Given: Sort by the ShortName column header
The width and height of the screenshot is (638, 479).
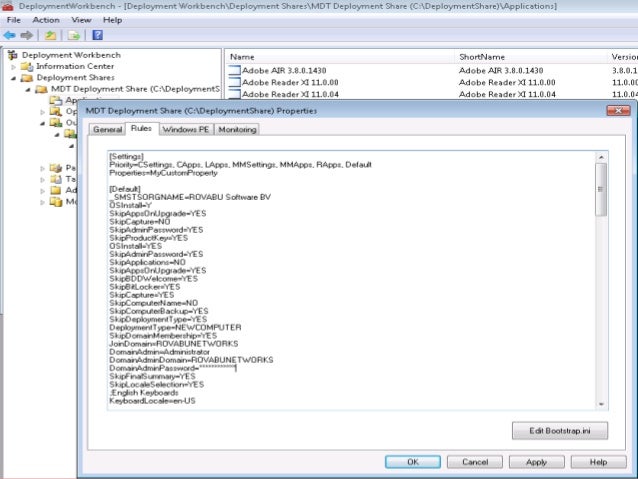Looking at the screenshot, I should click(x=531, y=57).
